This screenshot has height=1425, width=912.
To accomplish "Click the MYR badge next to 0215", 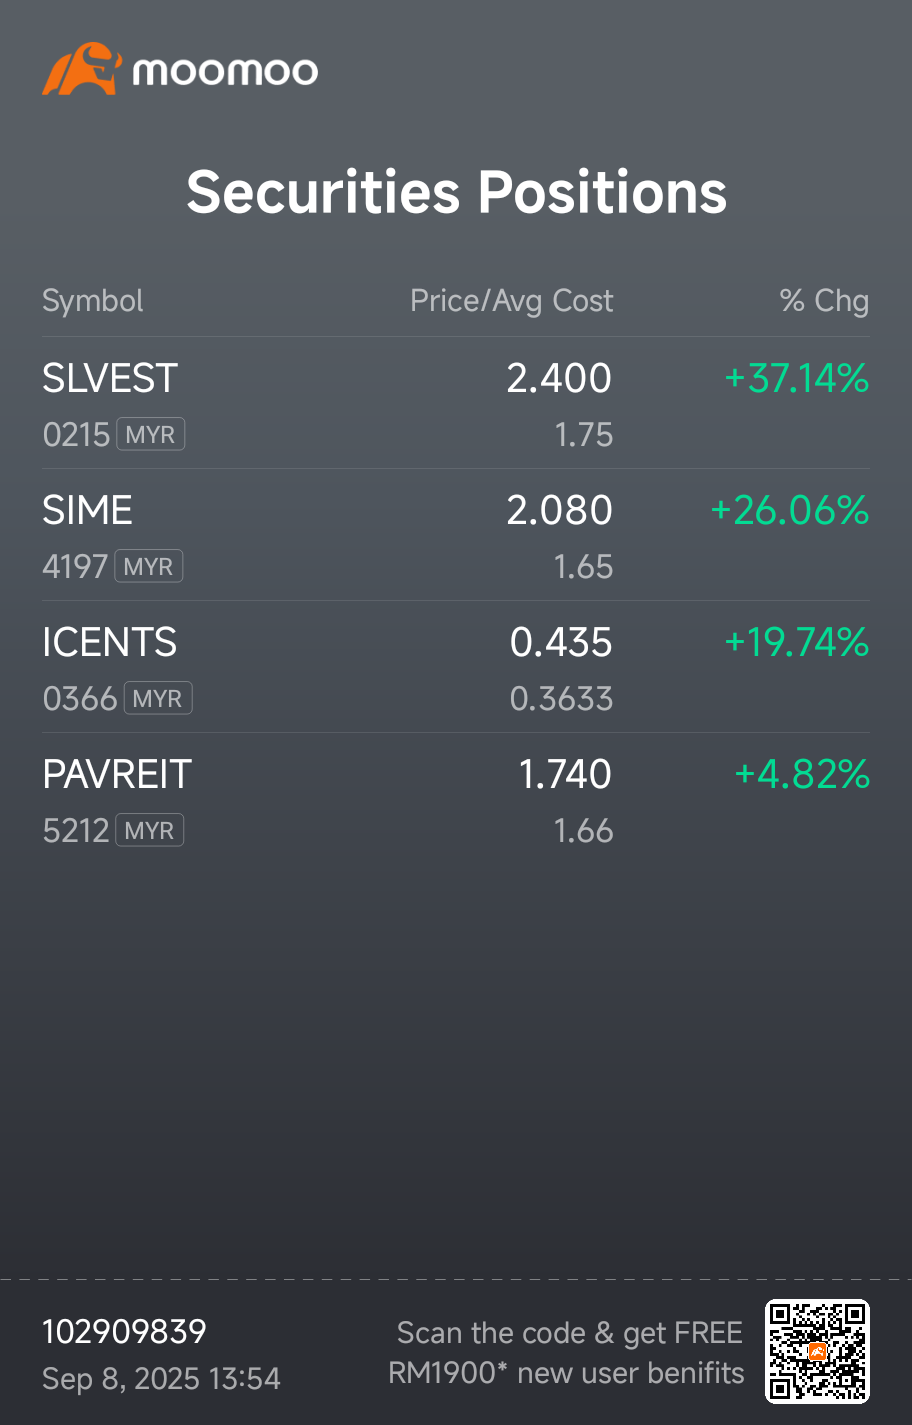I will click(x=151, y=435).
